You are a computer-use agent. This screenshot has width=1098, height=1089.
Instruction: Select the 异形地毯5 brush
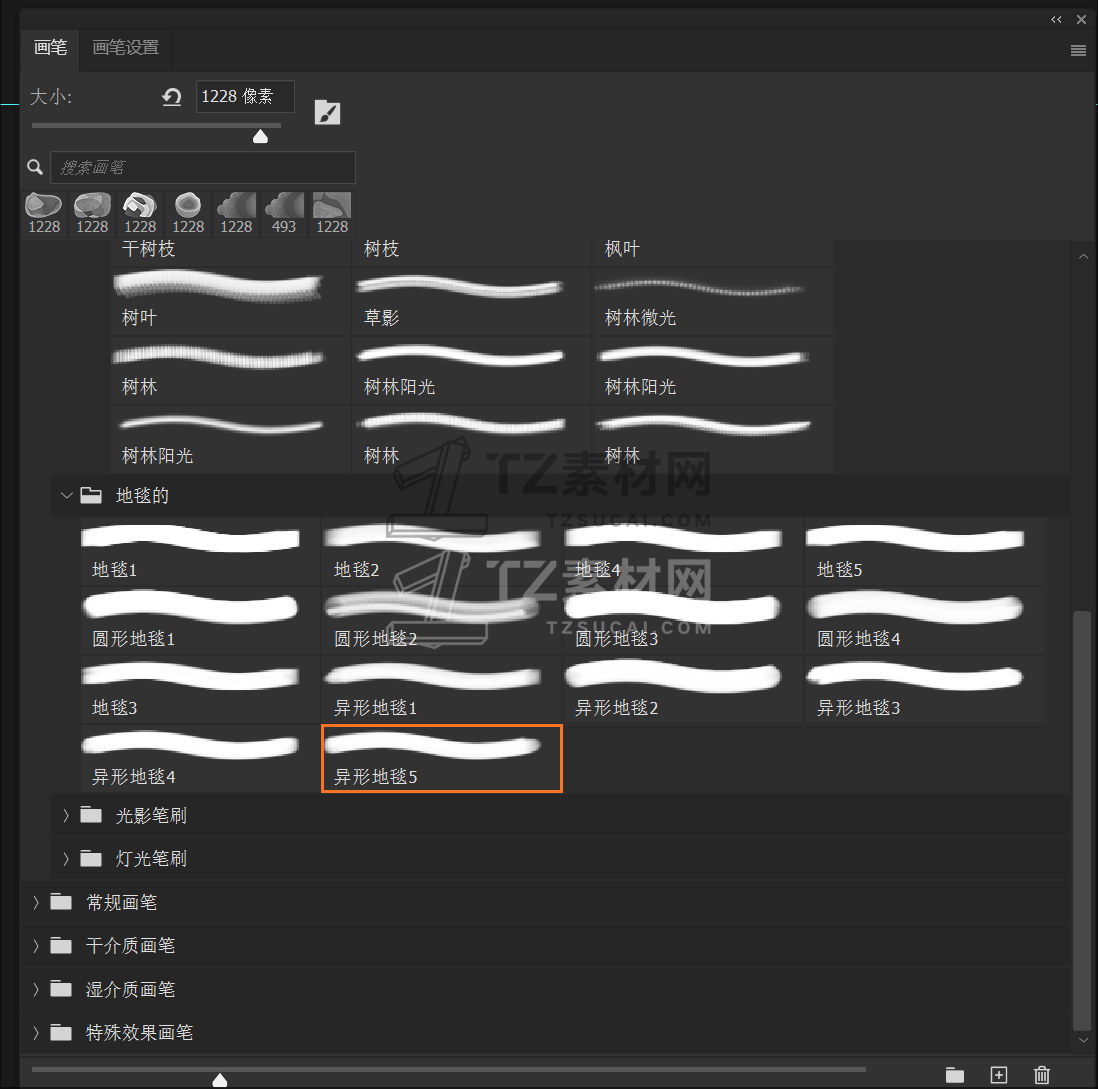tap(442, 758)
